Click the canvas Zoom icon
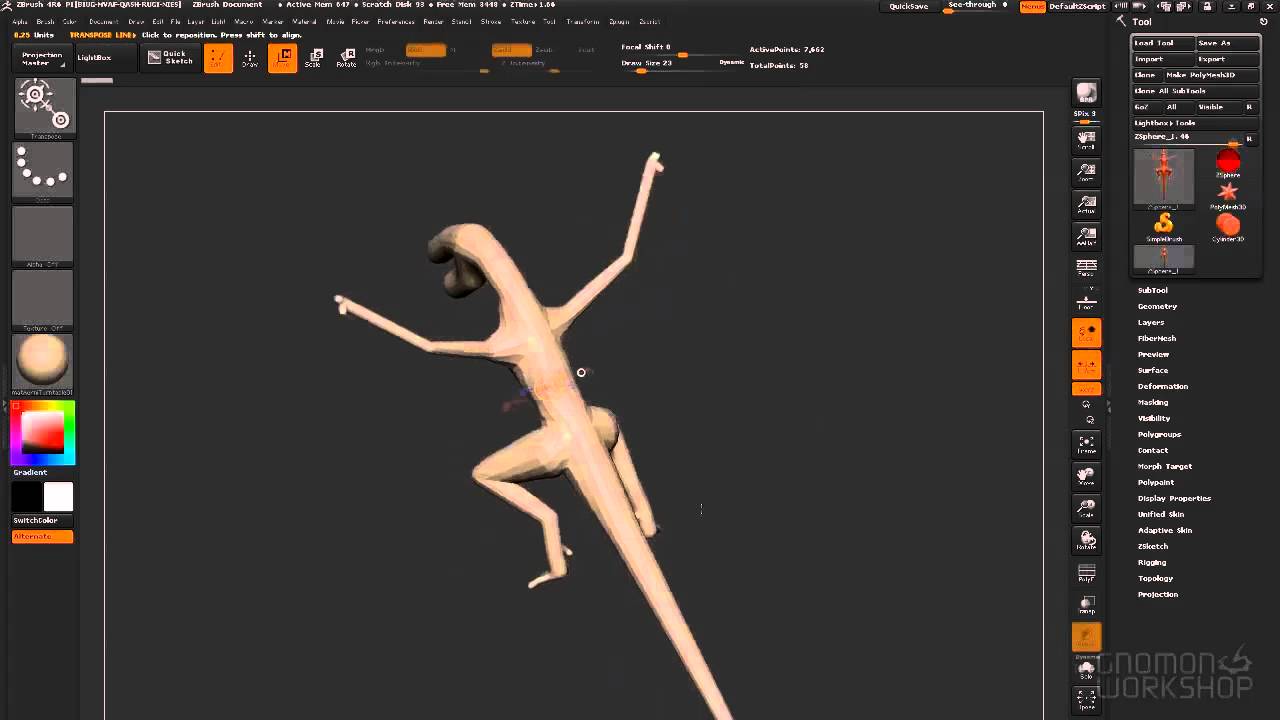Image resolution: width=1280 pixels, height=720 pixels. coord(1086,172)
